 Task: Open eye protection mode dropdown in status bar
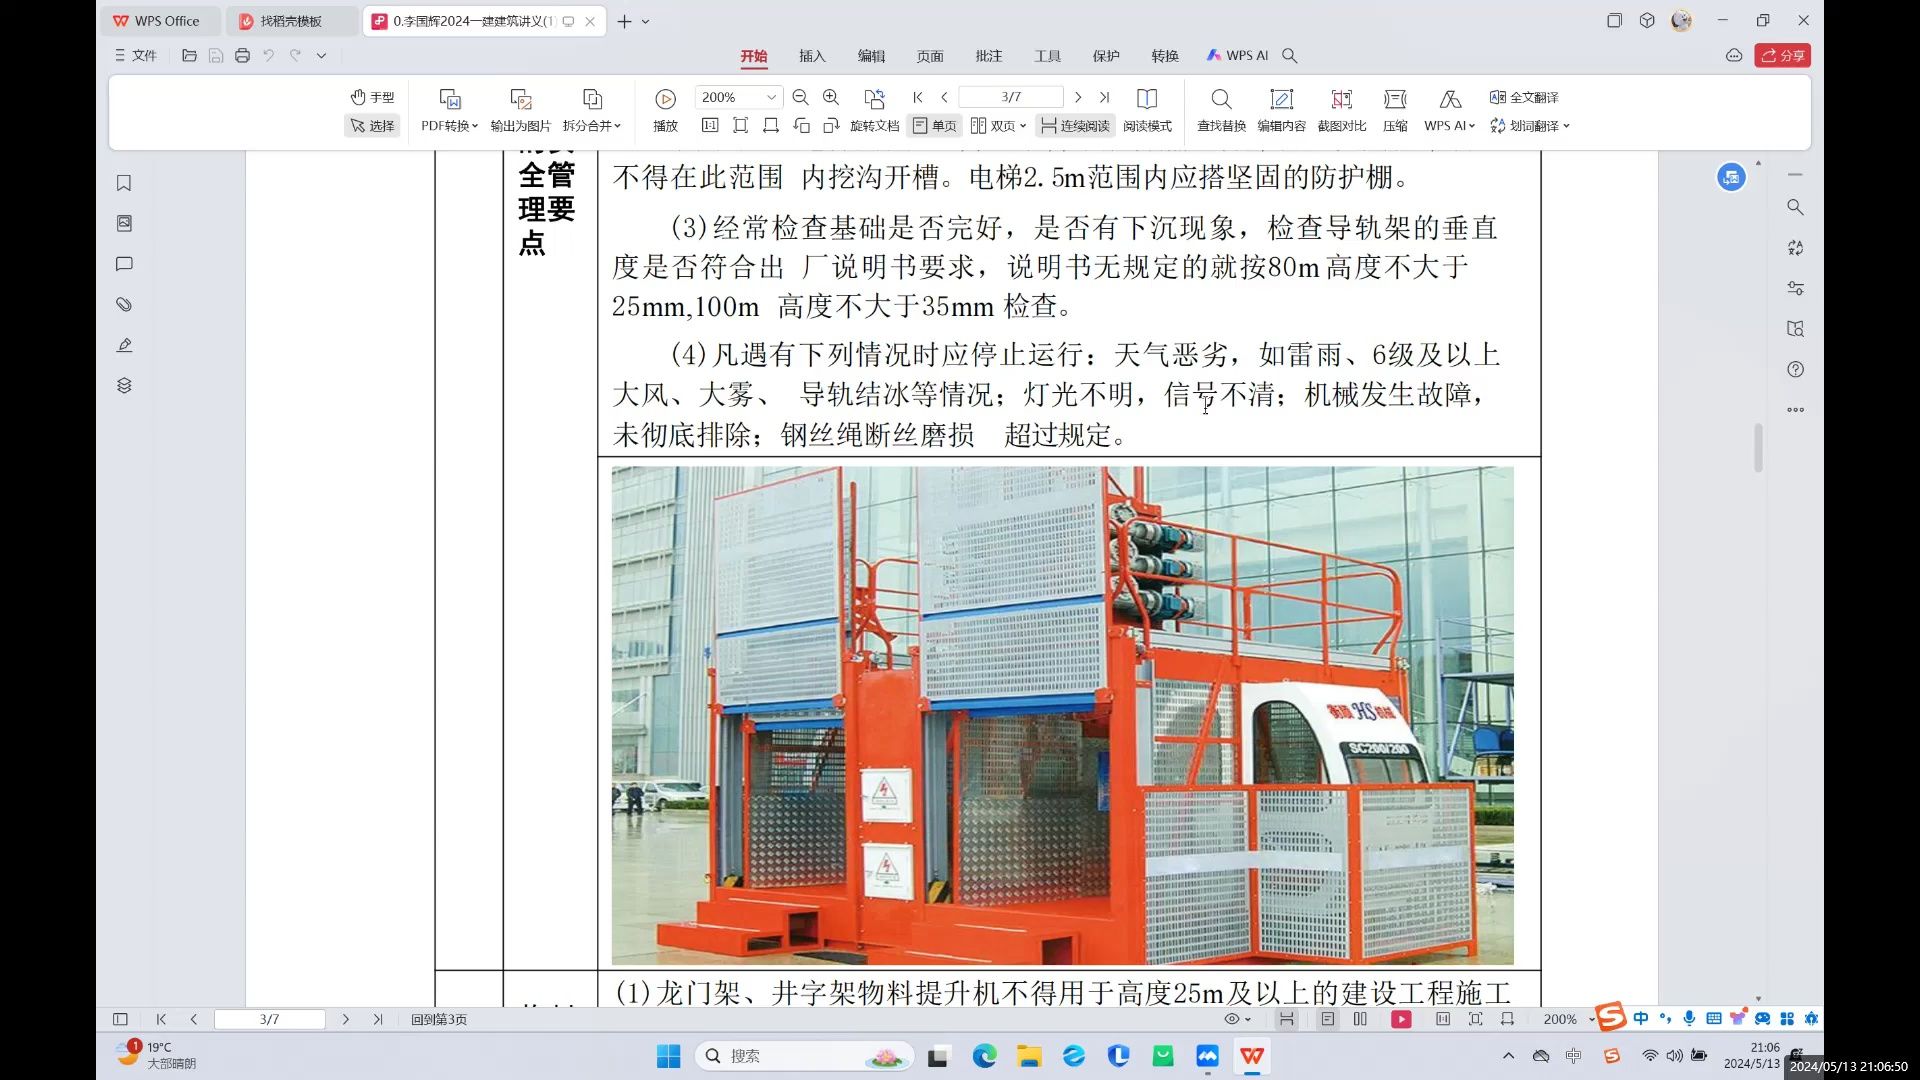pyautogui.click(x=1237, y=1019)
